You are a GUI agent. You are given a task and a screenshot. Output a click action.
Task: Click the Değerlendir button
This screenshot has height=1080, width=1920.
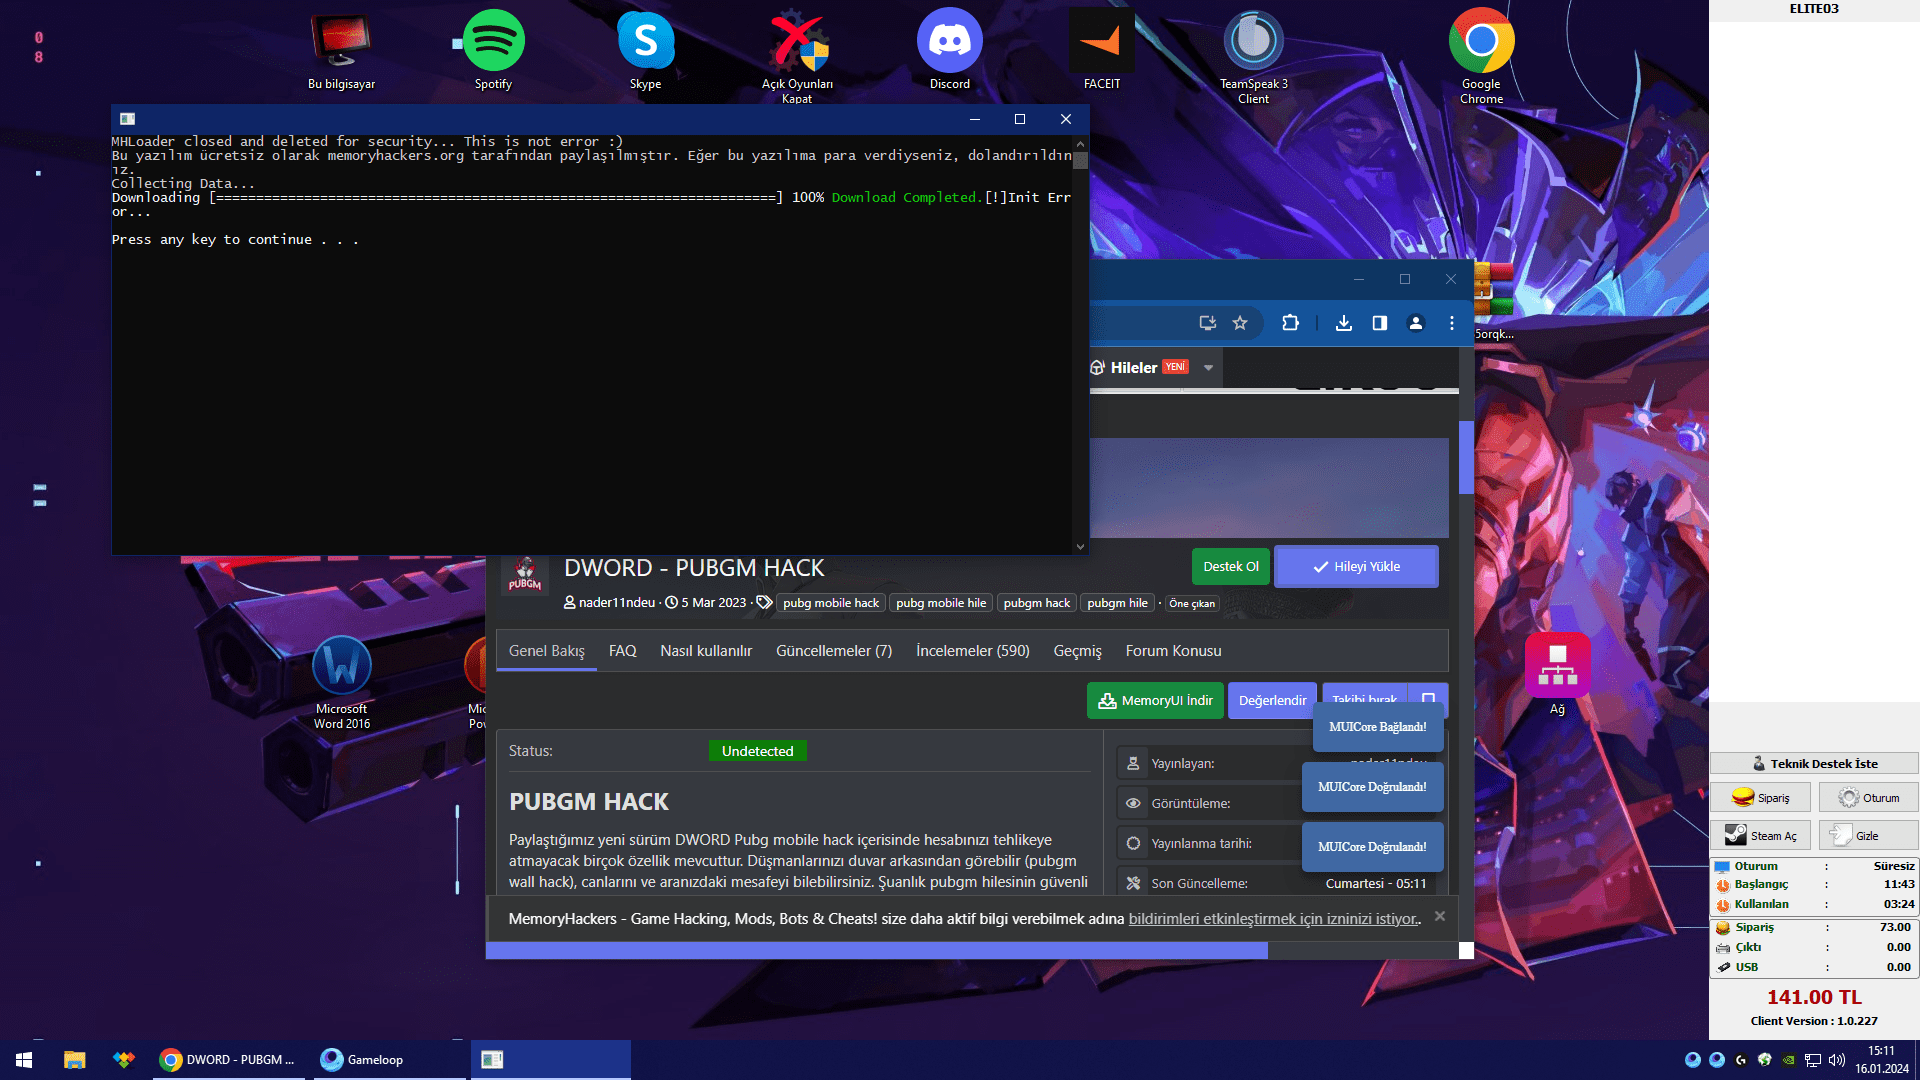tap(1272, 701)
